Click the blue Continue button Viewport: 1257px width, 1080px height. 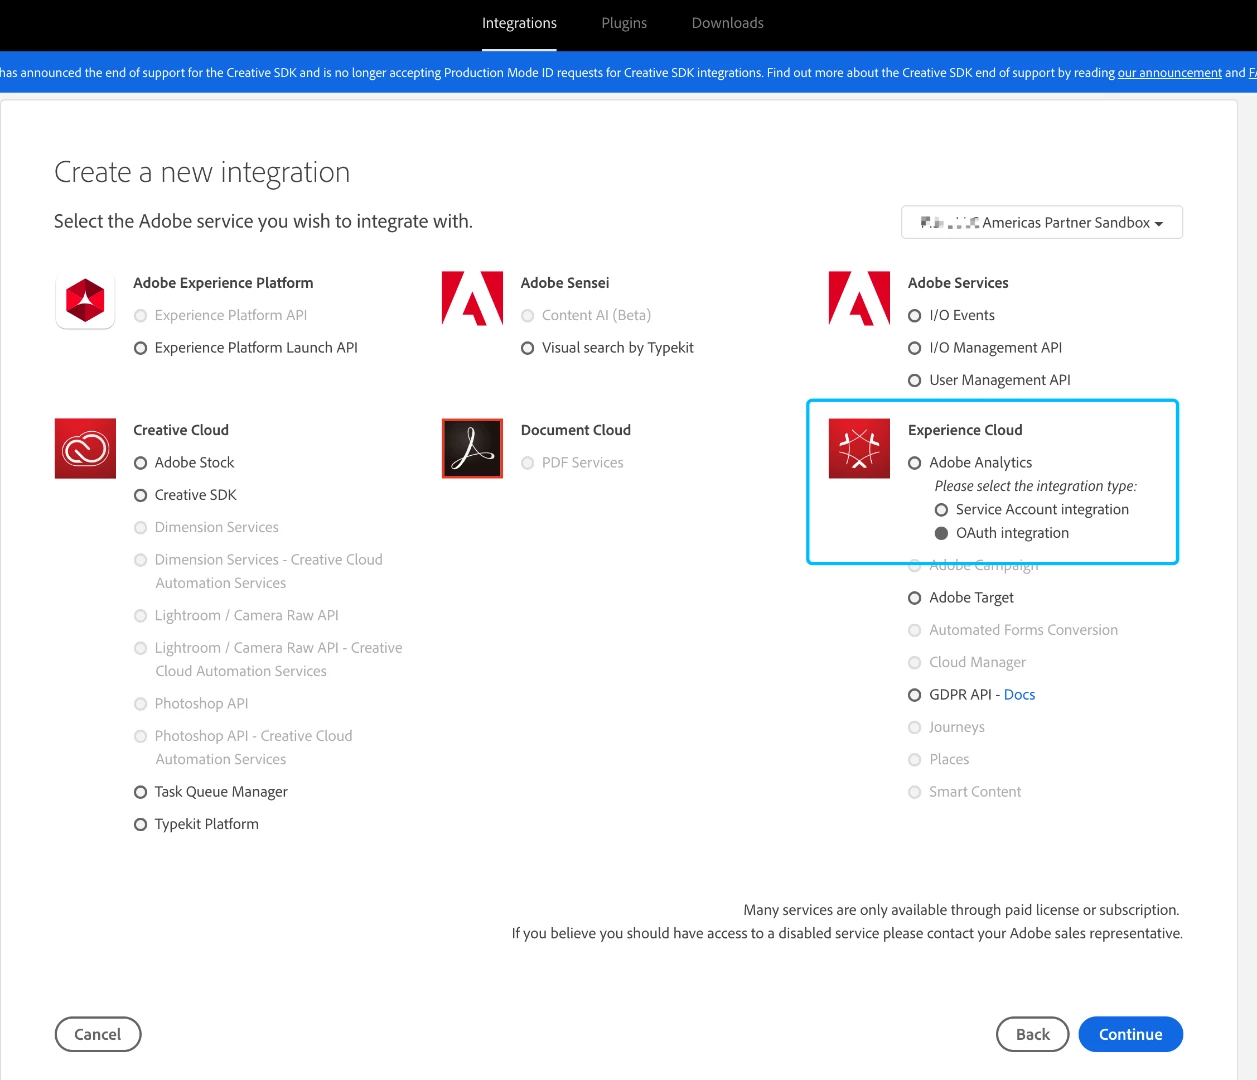pyautogui.click(x=1131, y=1034)
